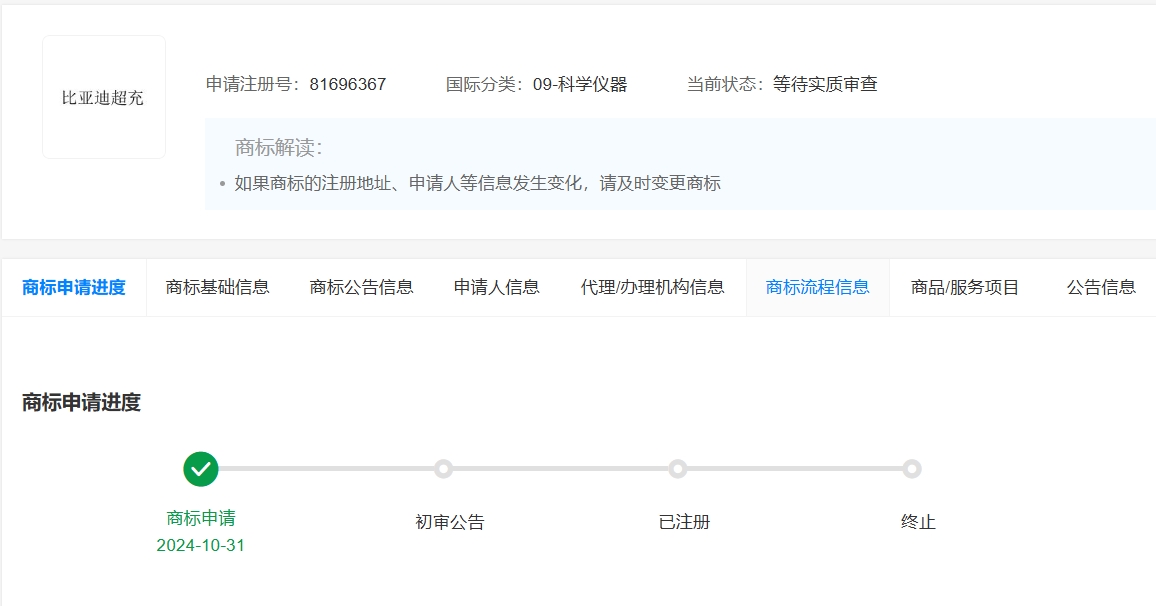Click the 已注册 step label
The image size is (1156, 606).
click(684, 523)
